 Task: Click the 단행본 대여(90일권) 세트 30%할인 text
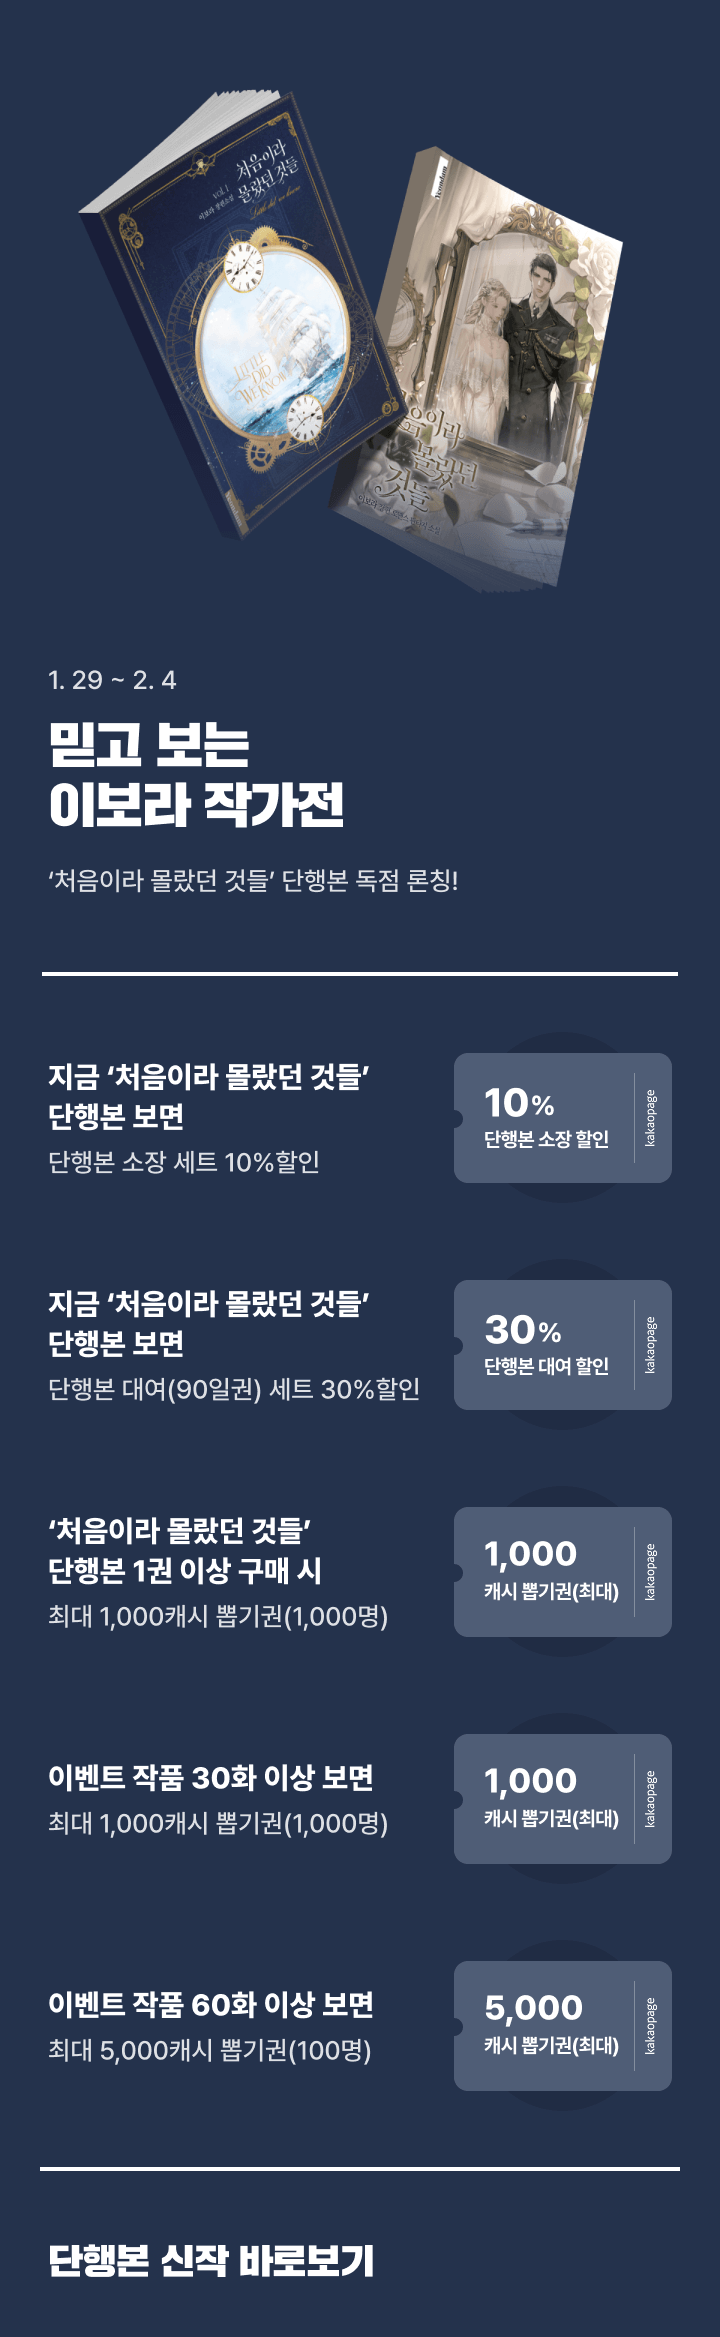tap(234, 1389)
